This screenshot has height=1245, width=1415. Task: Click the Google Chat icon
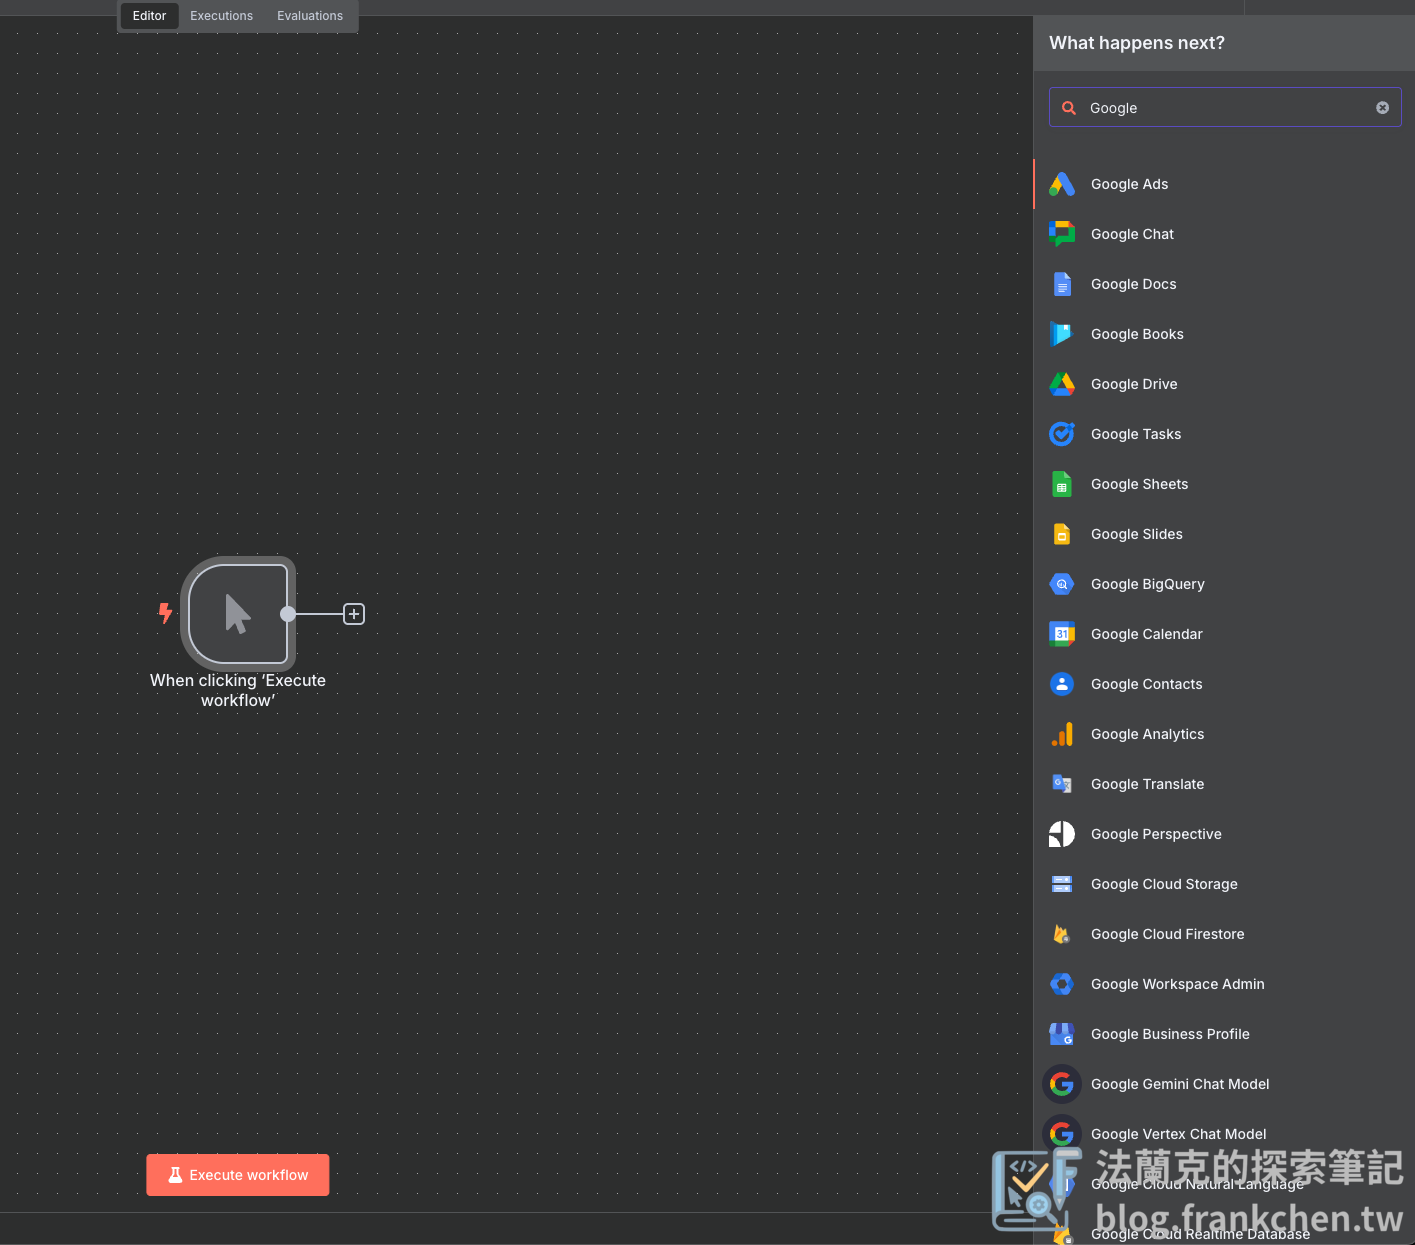tap(1062, 234)
